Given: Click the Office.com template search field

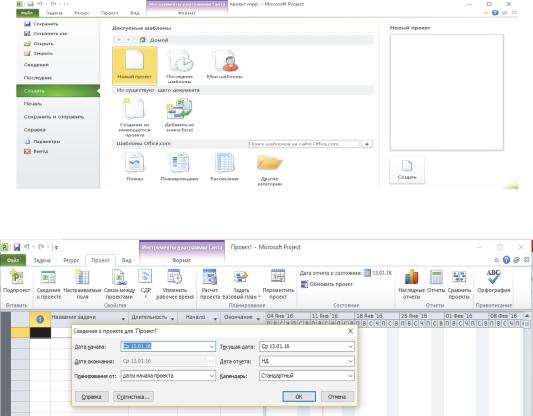Looking at the screenshot, I should click(x=304, y=144).
